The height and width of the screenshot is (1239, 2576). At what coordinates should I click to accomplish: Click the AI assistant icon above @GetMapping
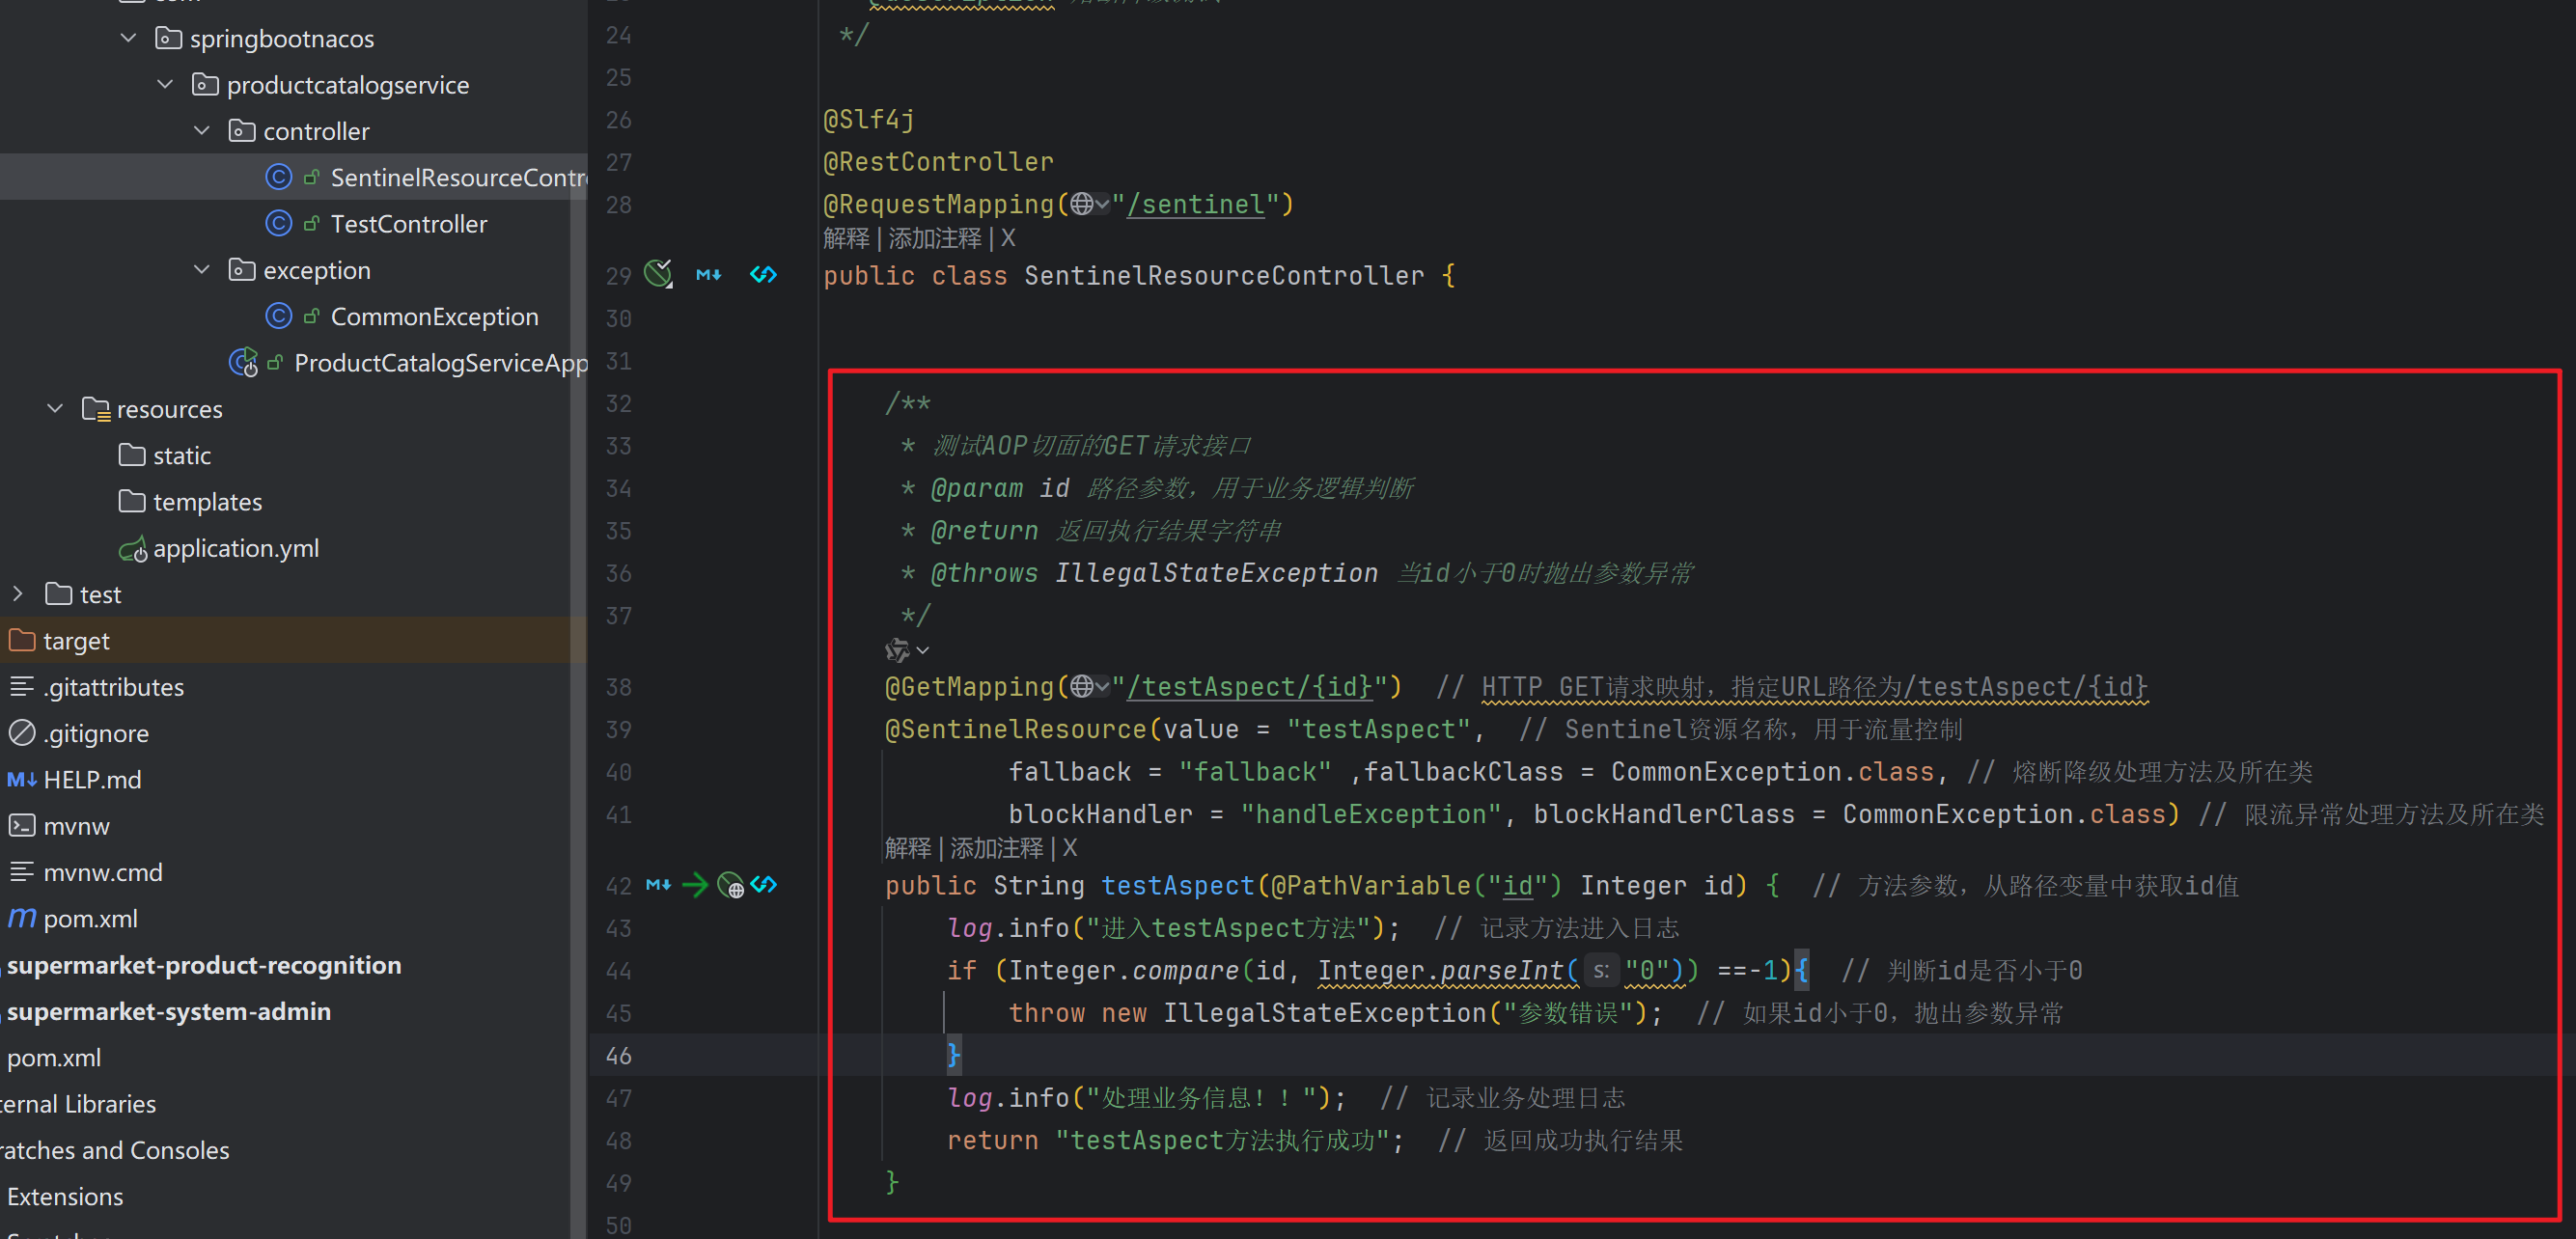click(898, 651)
